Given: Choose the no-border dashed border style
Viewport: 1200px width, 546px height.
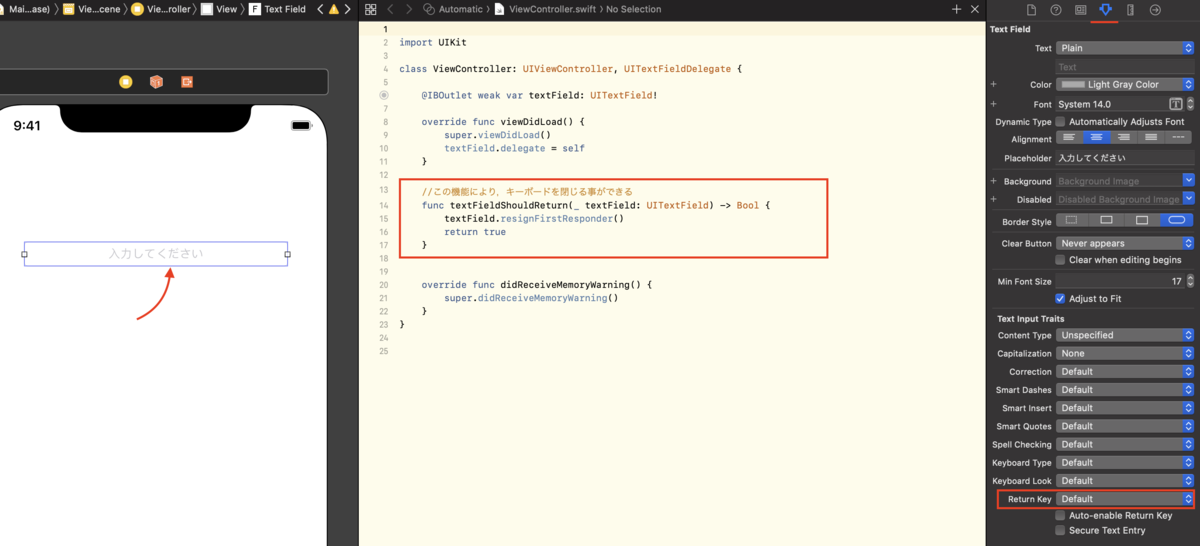Looking at the screenshot, I should [x=1072, y=220].
